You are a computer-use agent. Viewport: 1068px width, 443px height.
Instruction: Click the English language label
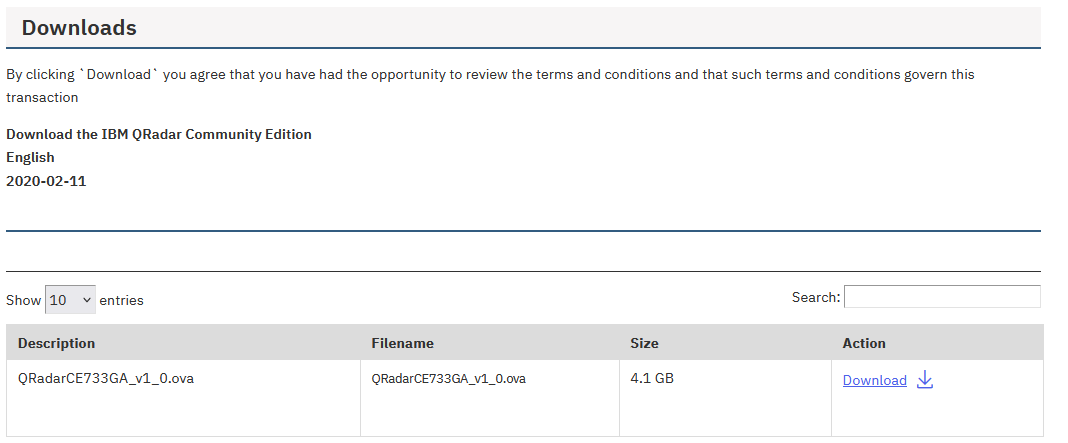pyautogui.click(x=30, y=157)
